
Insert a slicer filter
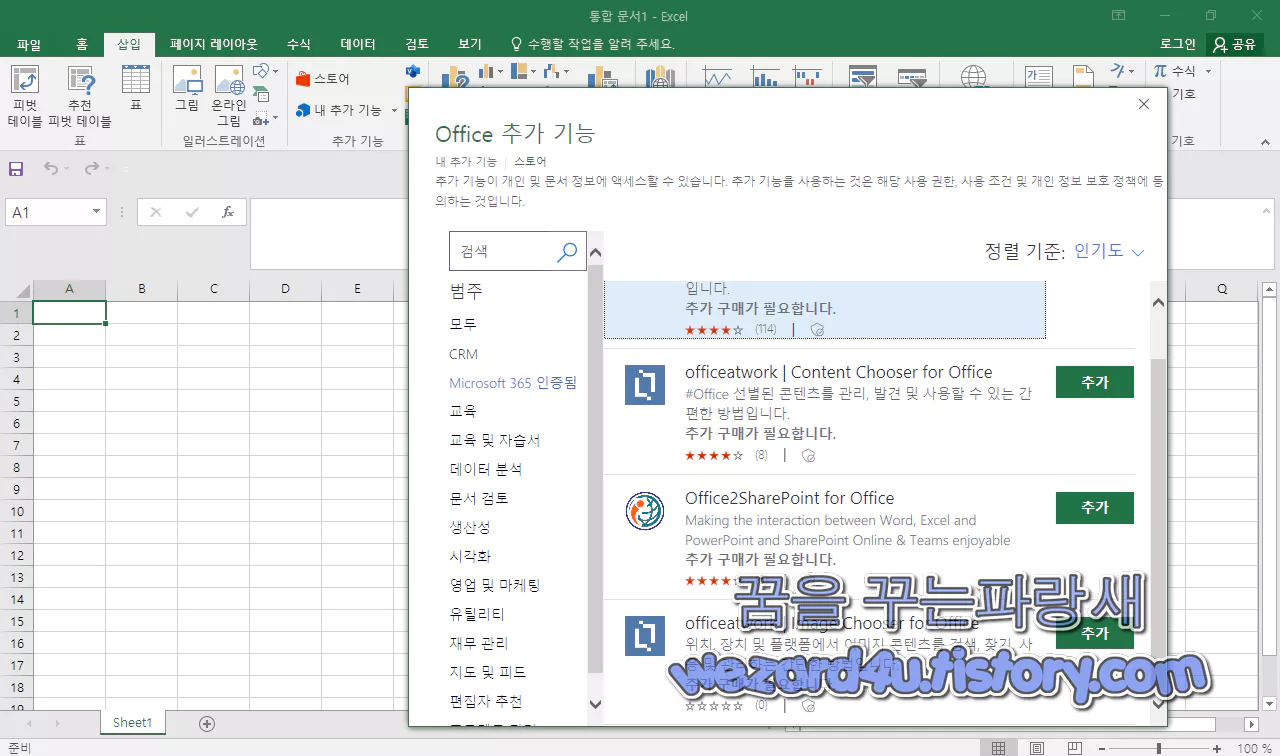(x=862, y=76)
